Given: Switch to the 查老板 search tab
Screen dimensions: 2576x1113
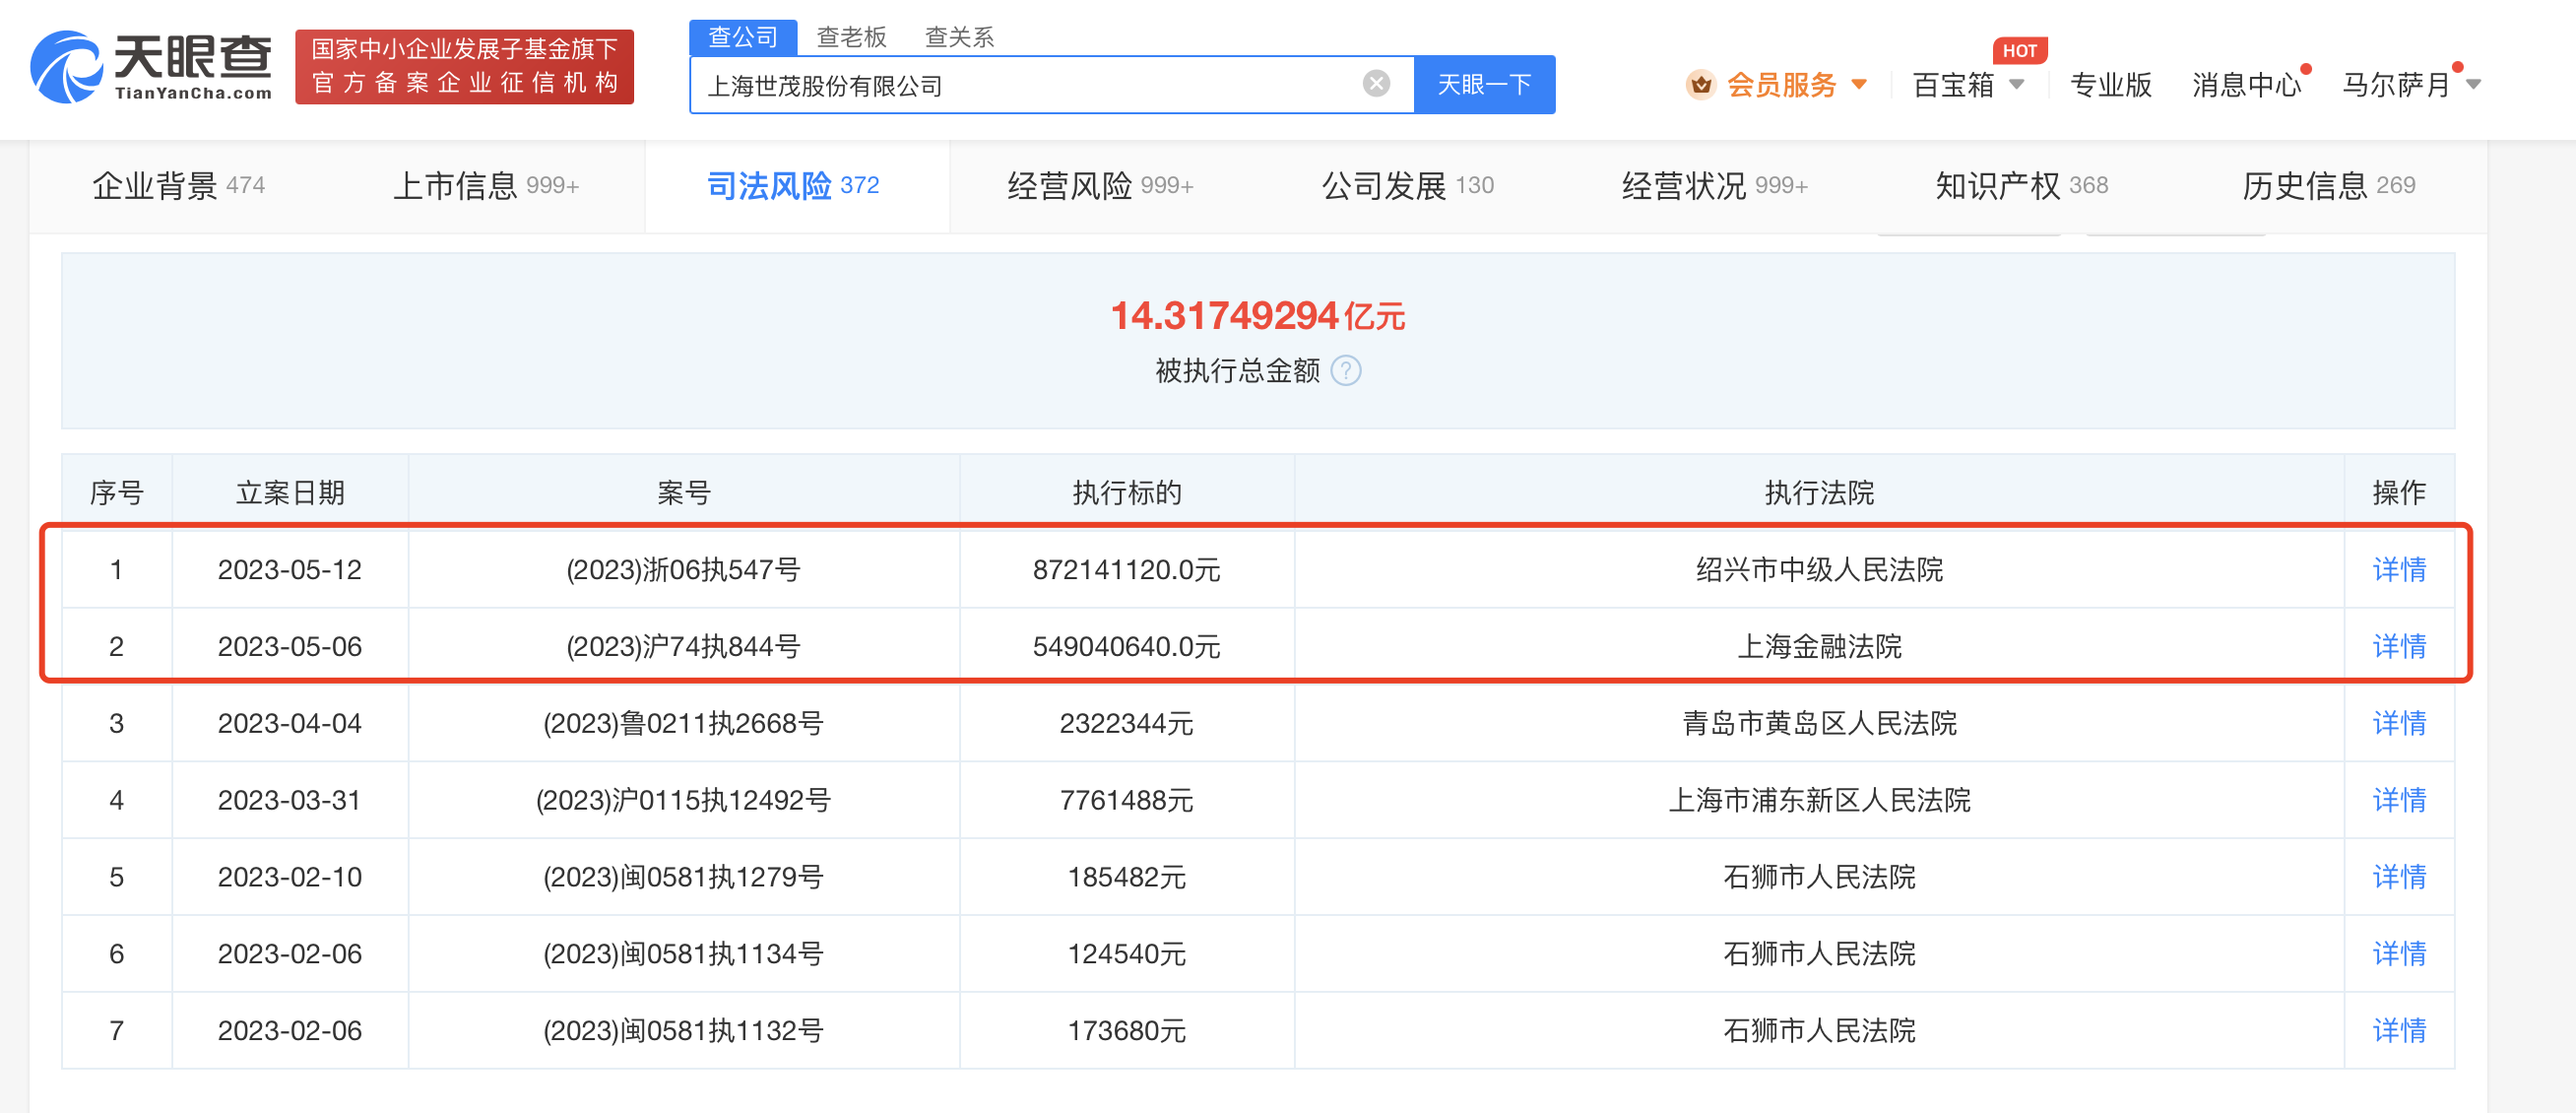Looking at the screenshot, I should click(851, 38).
